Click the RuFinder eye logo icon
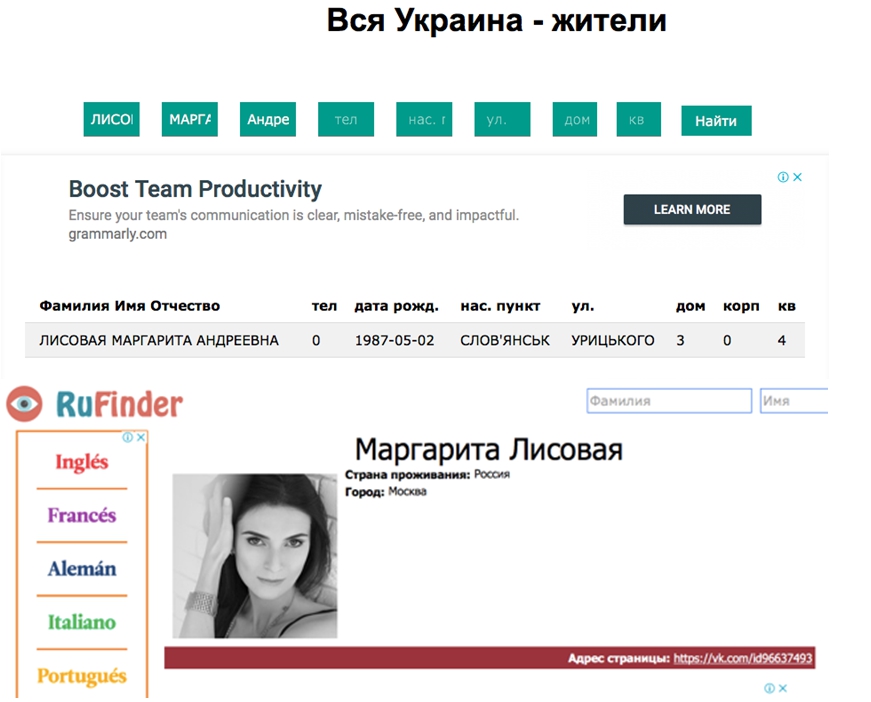 24,403
